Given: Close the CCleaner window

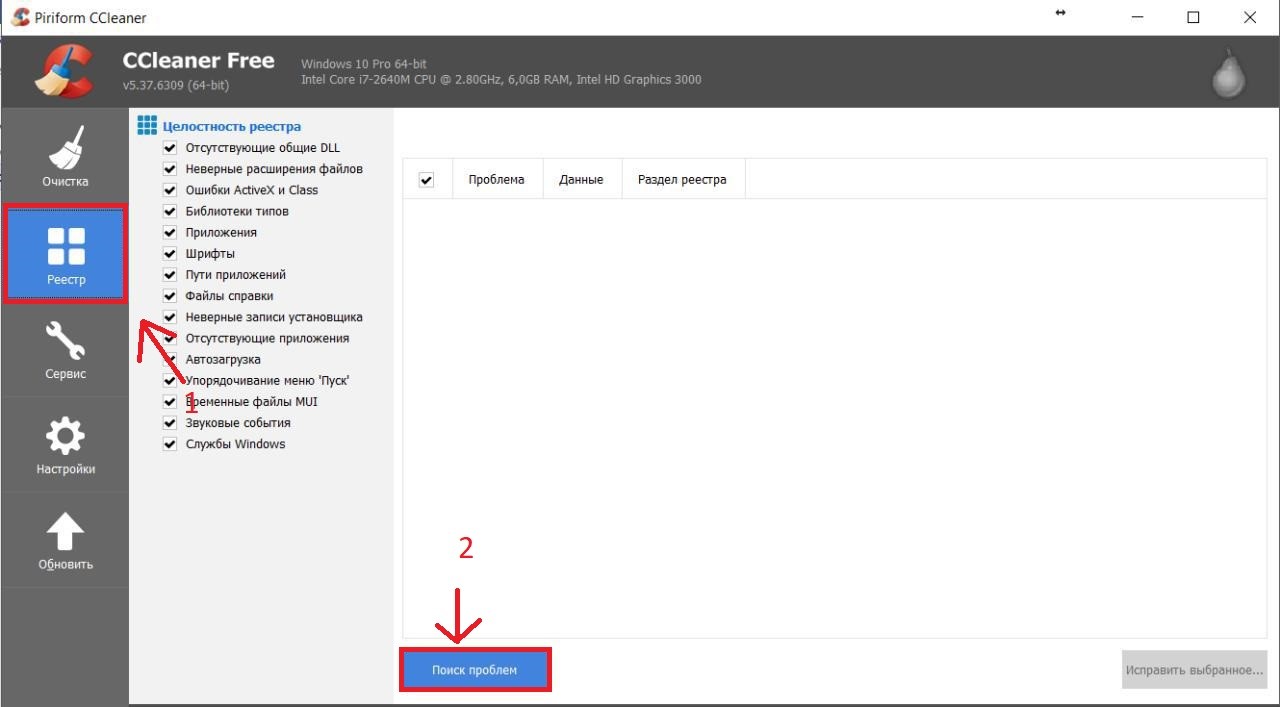Looking at the screenshot, I should click(x=1250, y=17).
